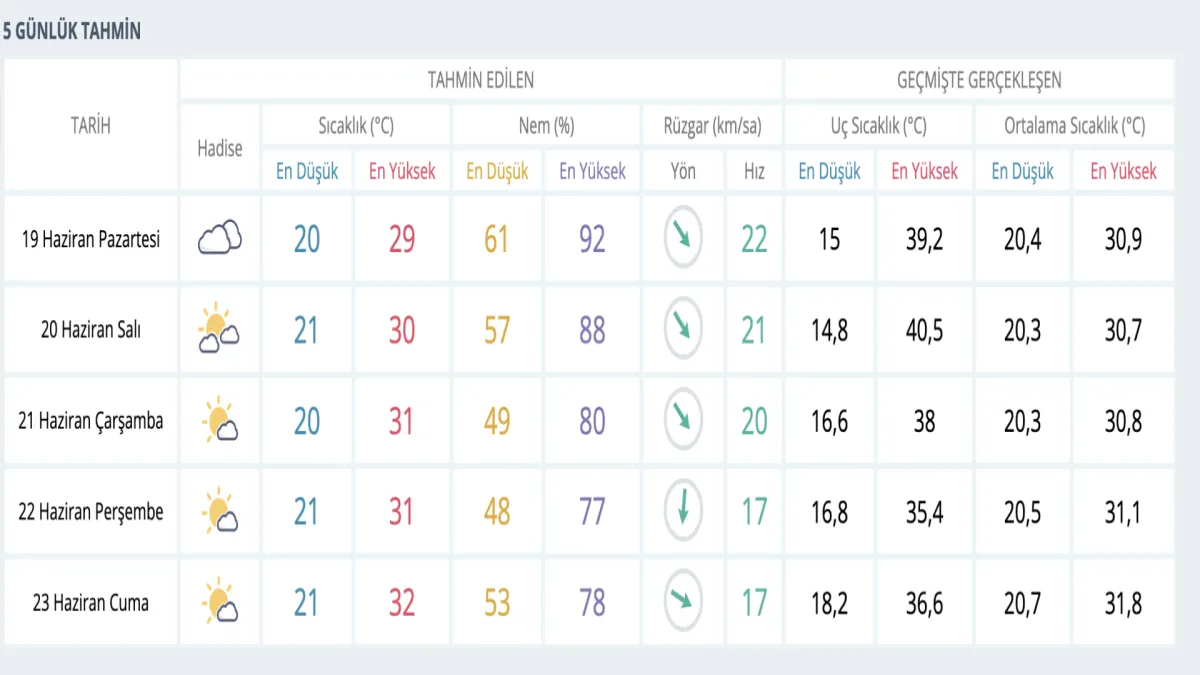Screen dimensions: 1200x675
Task: Click the 5 GÜNLÜK TAHMİN heading
Action: [72, 31]
